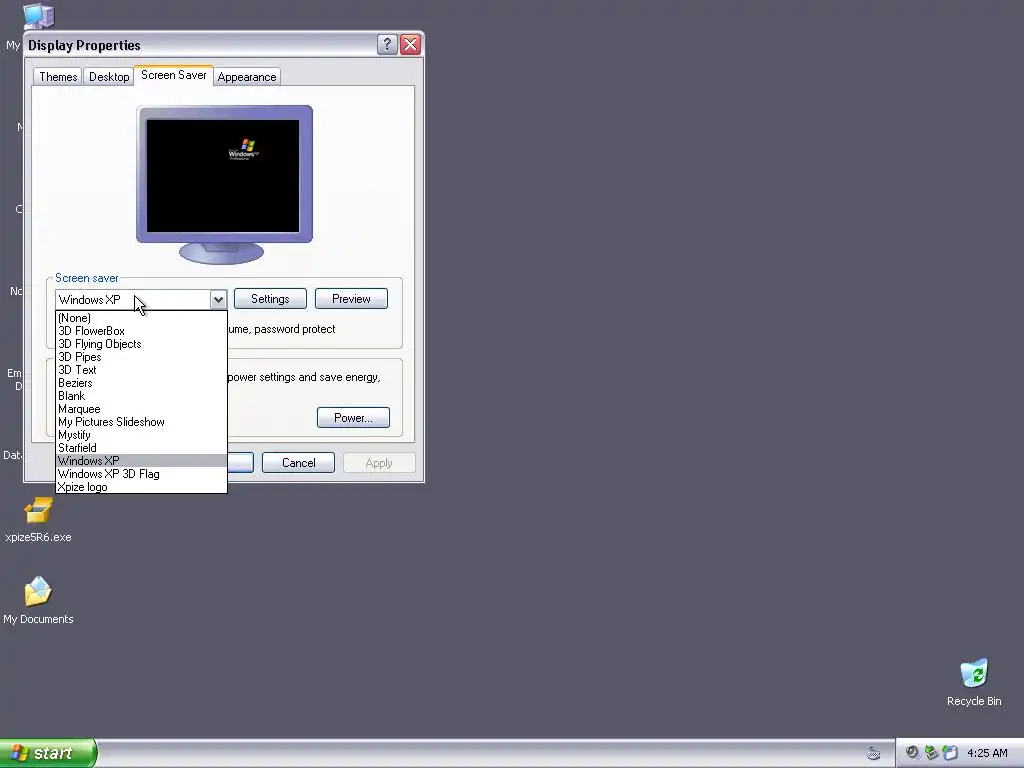
Task: Choose Starfield screen saver
Action: tap(141, 448)
